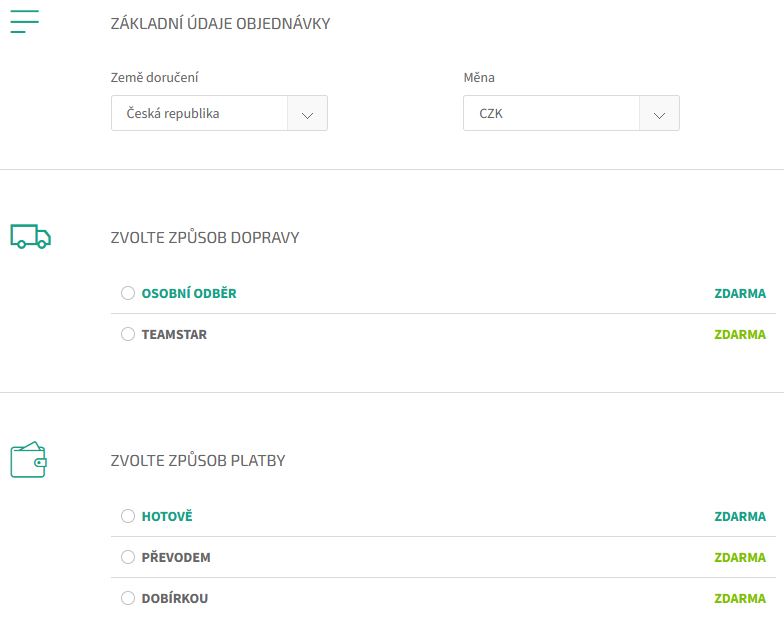Open the CZK currency selector

click(x=571, y=114)
